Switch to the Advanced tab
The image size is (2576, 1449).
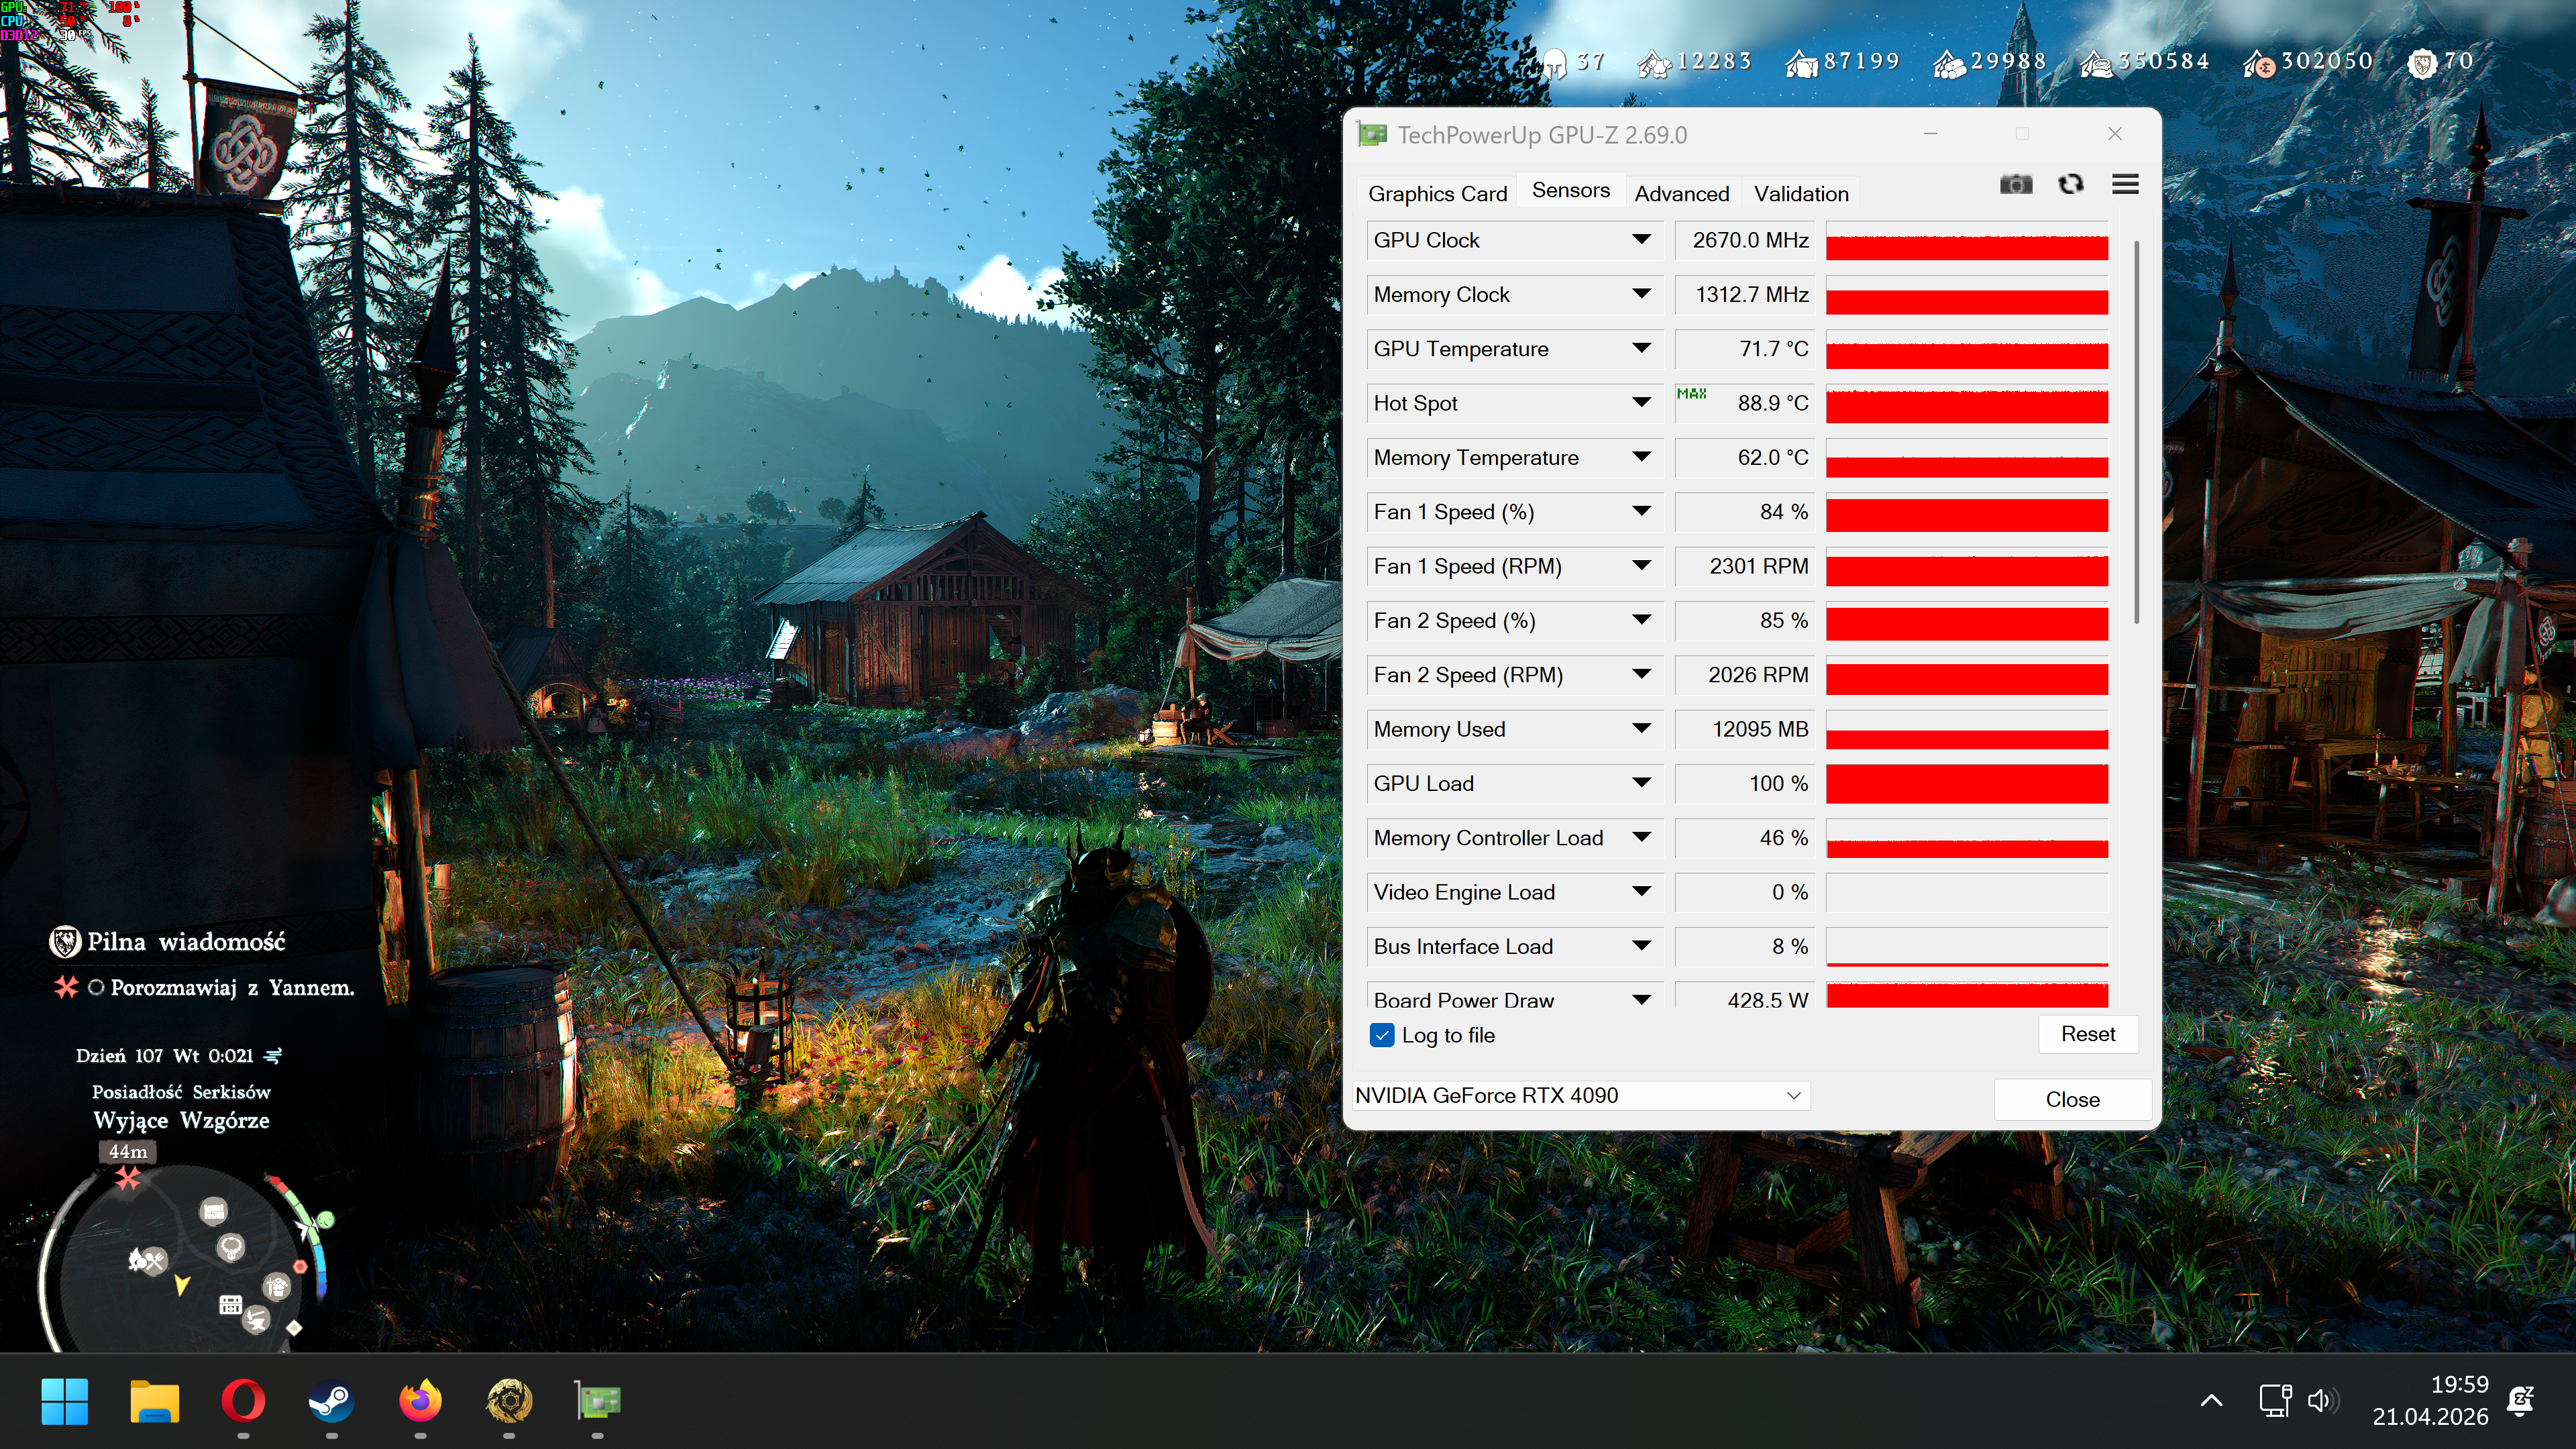(x=1681, y=194)
